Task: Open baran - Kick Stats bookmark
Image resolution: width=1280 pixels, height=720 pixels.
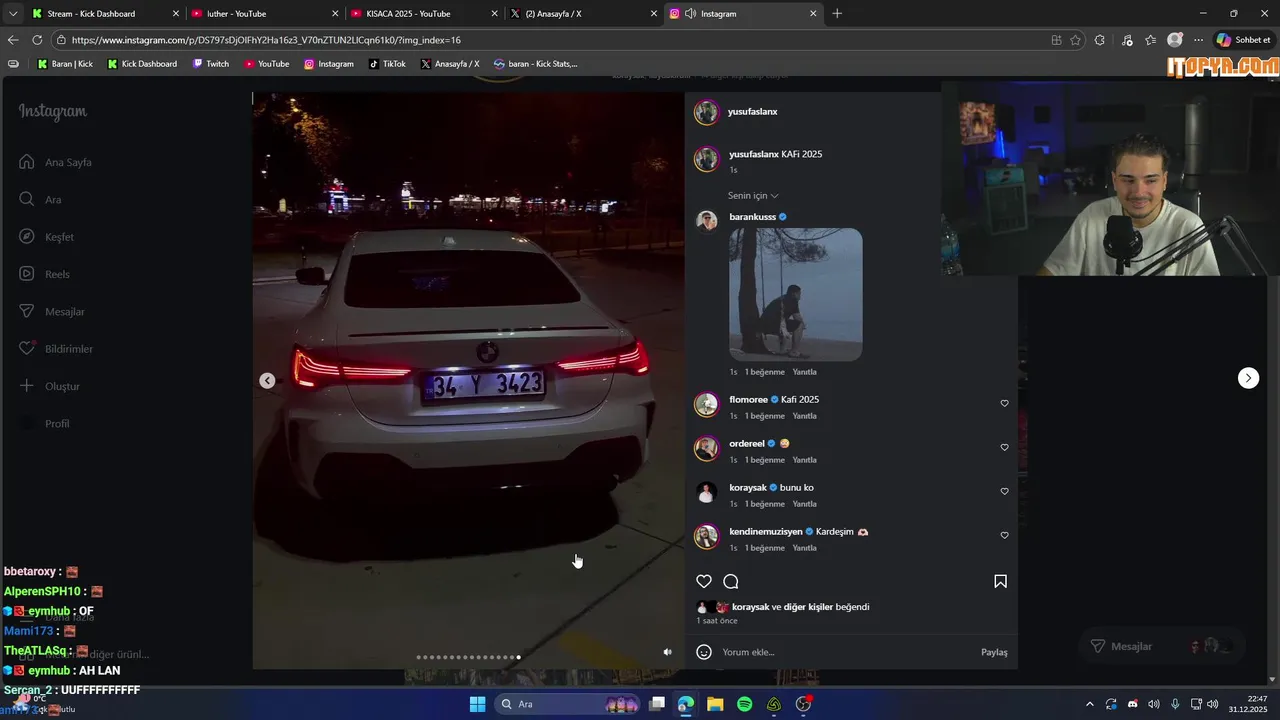Action: 535,63
